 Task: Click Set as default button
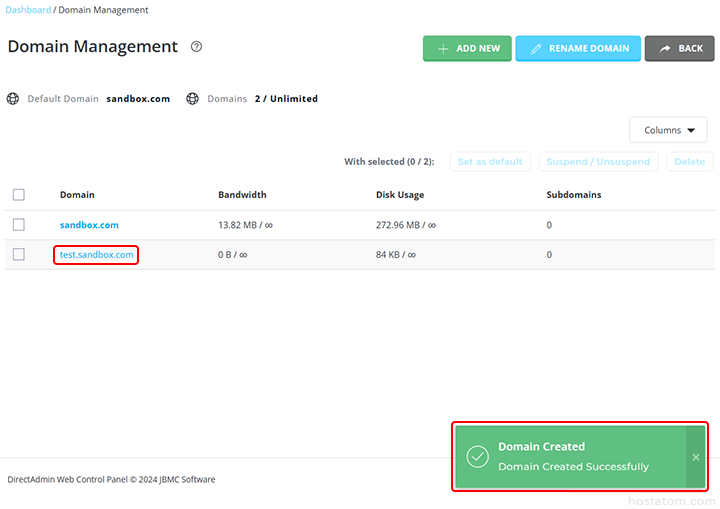490,161
